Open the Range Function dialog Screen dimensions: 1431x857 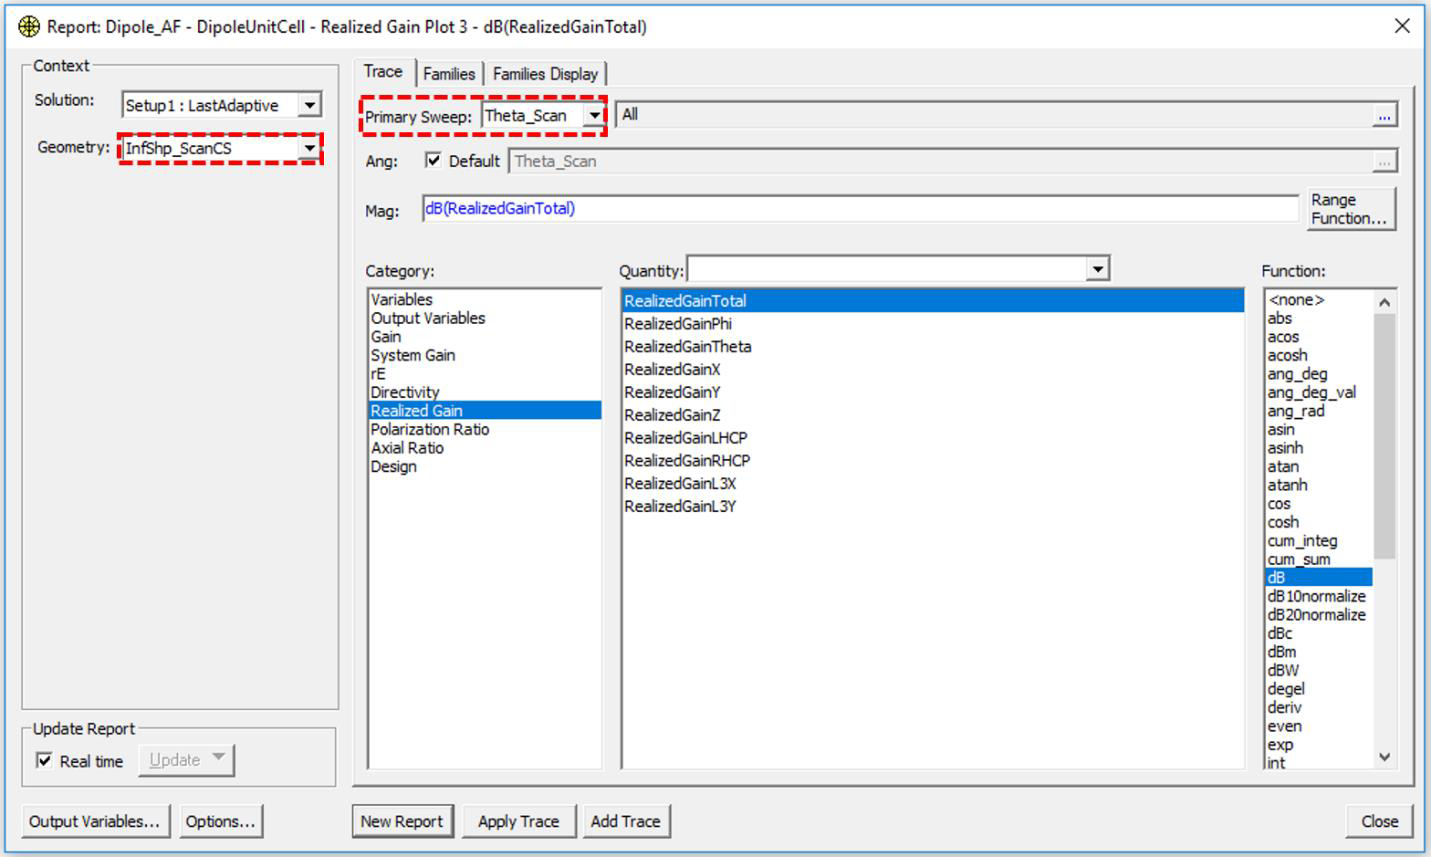tap(1349, 209)
